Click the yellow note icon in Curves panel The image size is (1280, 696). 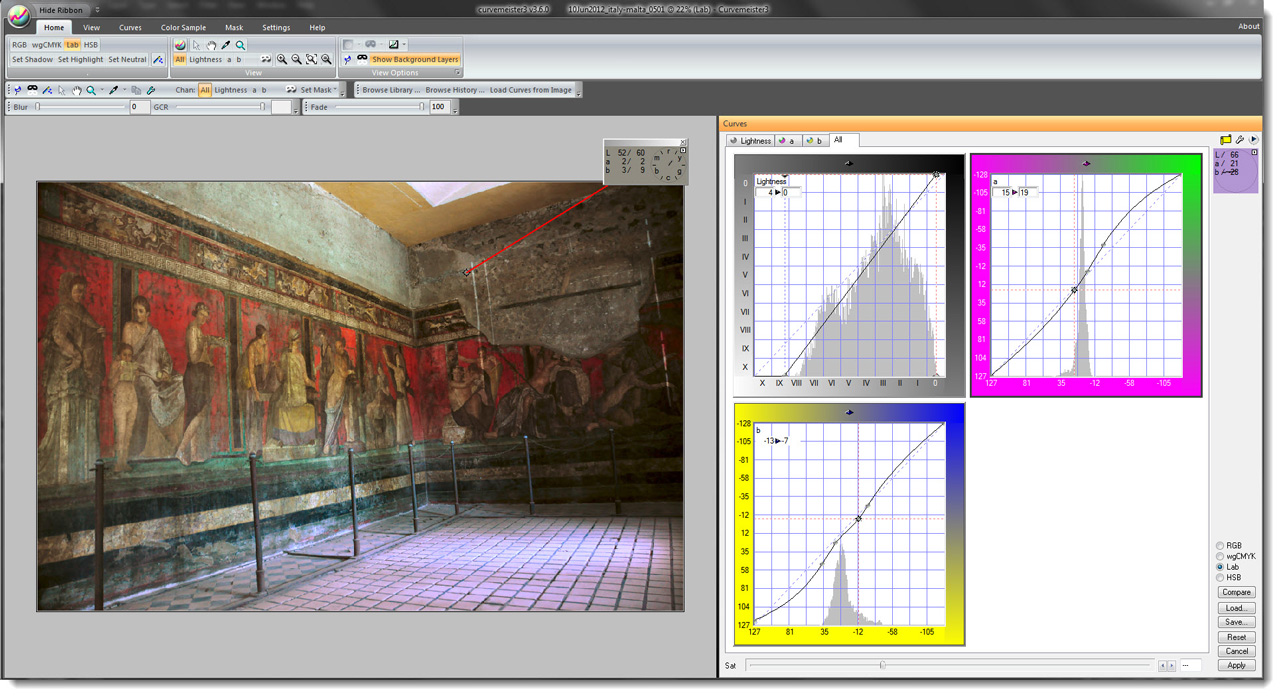pyautogui.click(x=1226, y=139)
